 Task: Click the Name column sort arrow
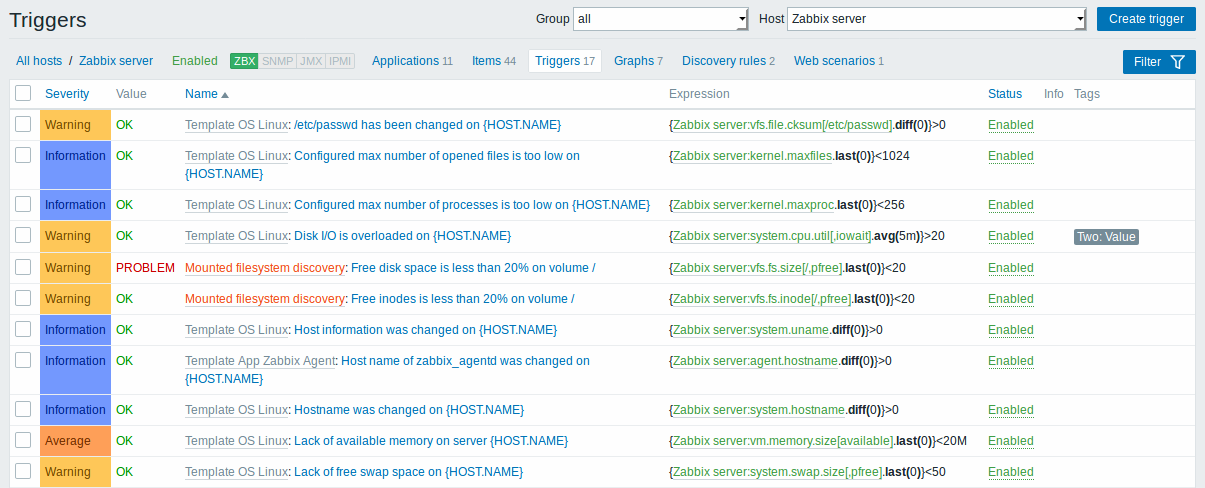225,94
